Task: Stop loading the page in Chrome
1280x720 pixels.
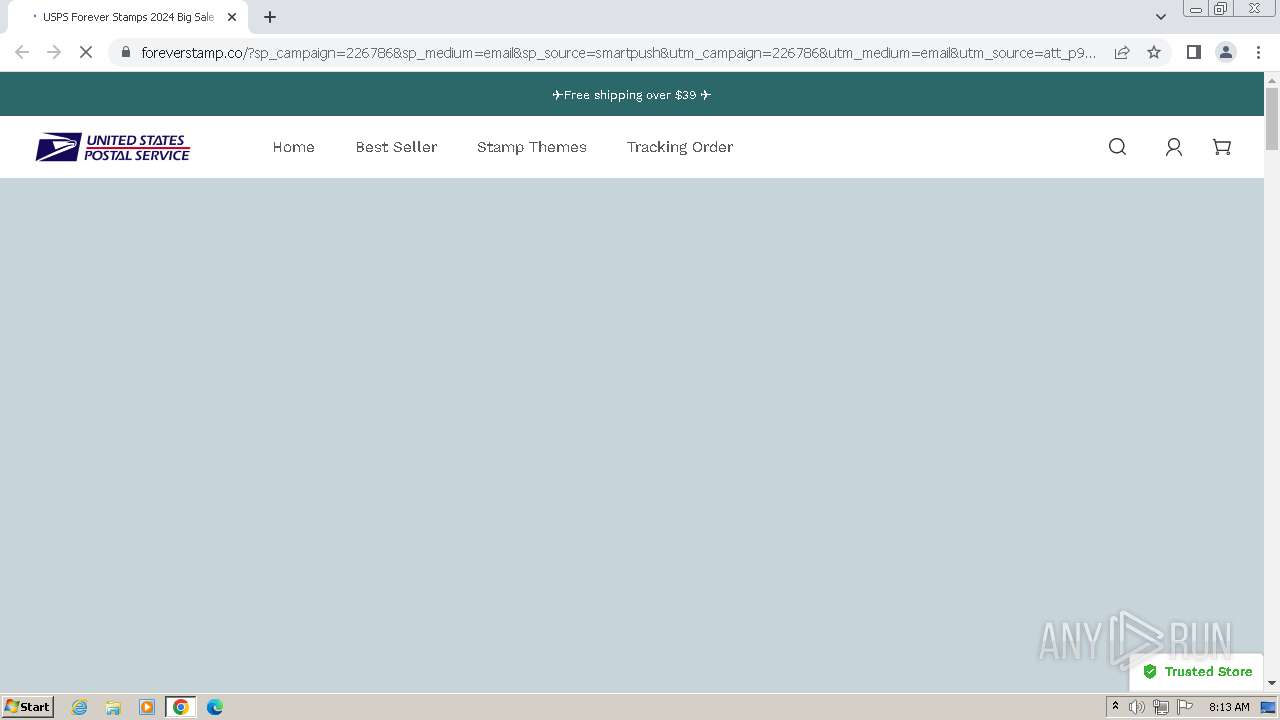Action: coord(86,52)
